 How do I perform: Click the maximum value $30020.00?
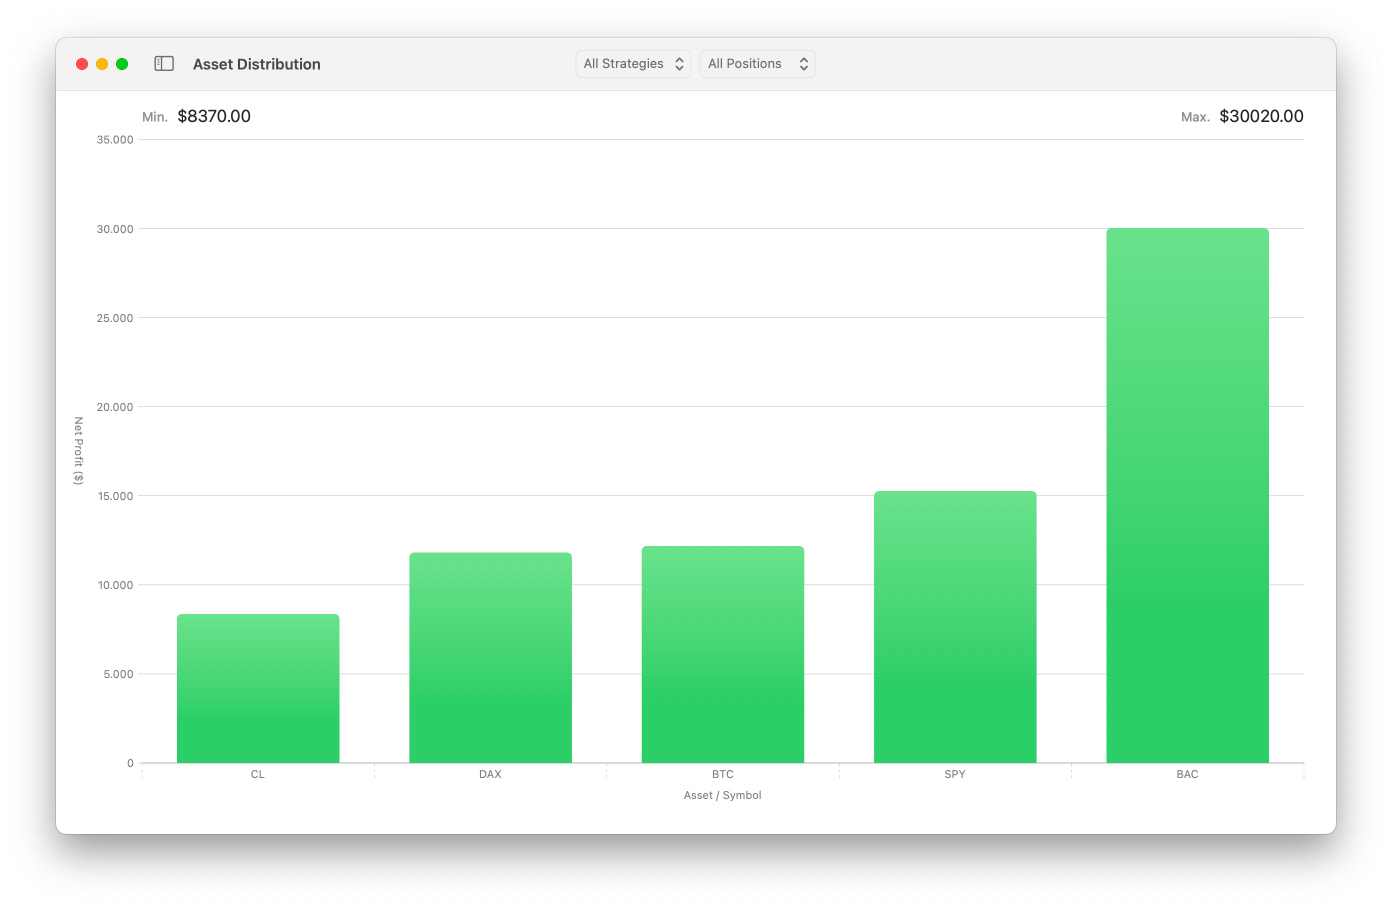(x=1261, y=116)
